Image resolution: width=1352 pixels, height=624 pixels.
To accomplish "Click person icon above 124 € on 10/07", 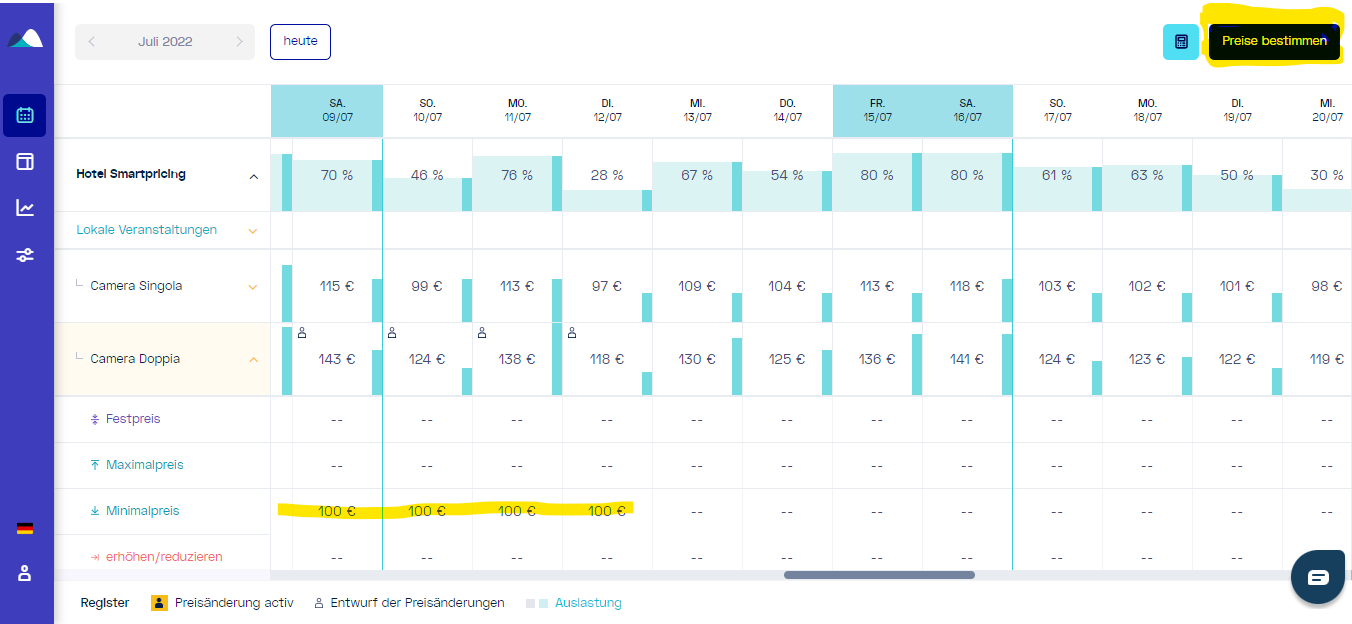I will 392,333.
